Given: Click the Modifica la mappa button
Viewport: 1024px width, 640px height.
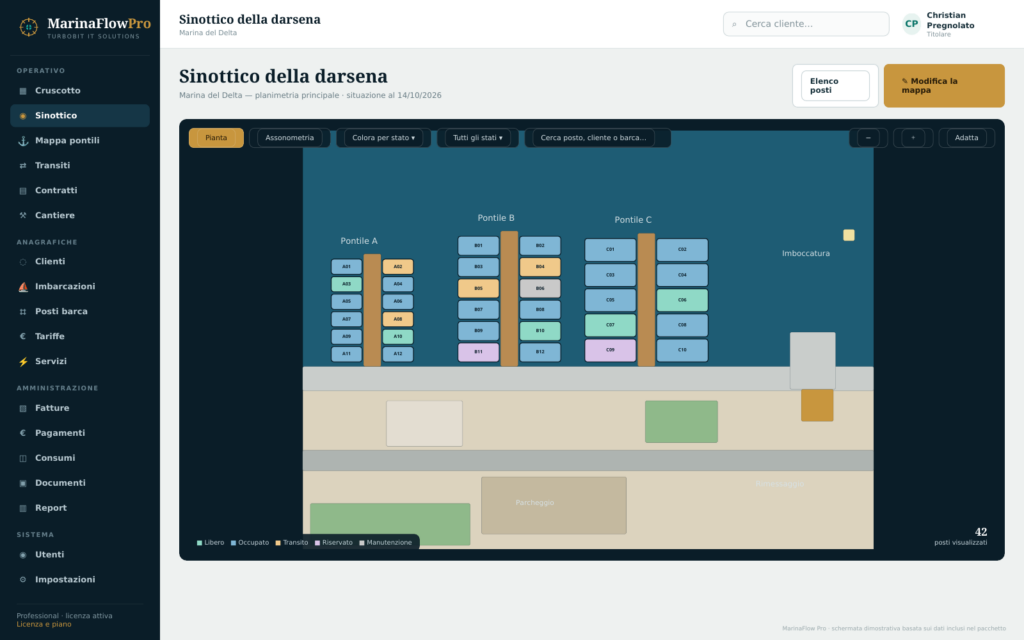Looking at the screenshot, I should [x=944, y=86].
